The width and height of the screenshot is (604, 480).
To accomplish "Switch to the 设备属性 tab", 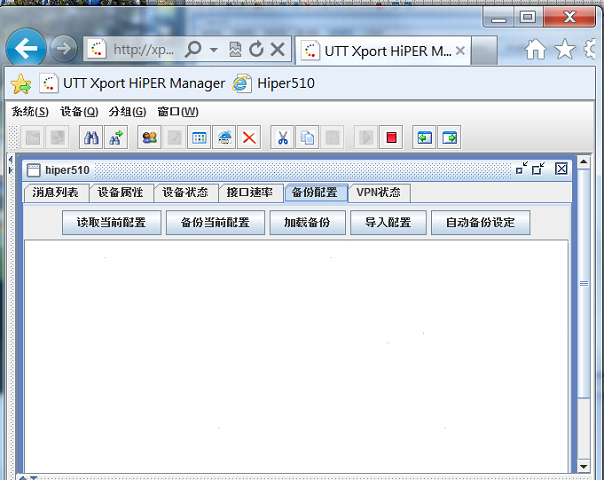I will [x=121, y=192].
